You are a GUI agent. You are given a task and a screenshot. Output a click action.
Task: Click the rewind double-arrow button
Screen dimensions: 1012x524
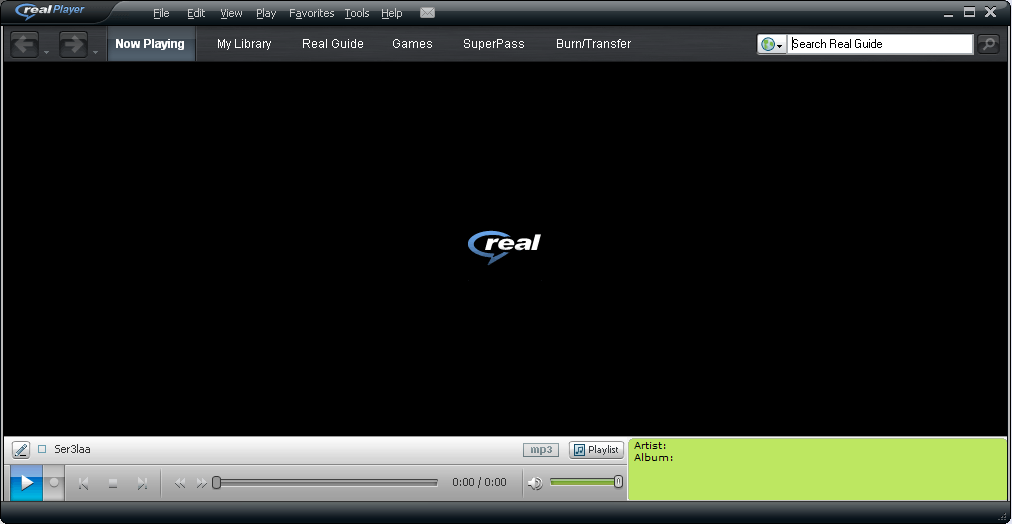[x=180, y=483]
